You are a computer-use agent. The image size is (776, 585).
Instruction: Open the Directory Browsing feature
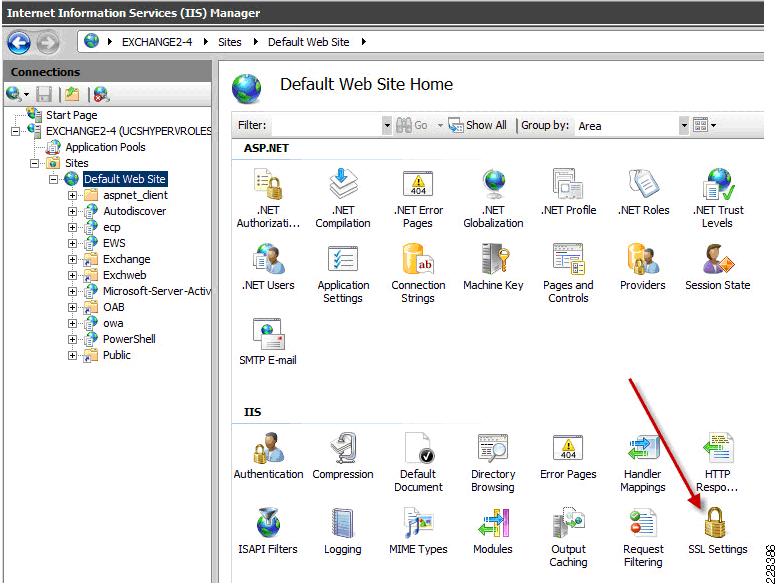click(493, 462)
